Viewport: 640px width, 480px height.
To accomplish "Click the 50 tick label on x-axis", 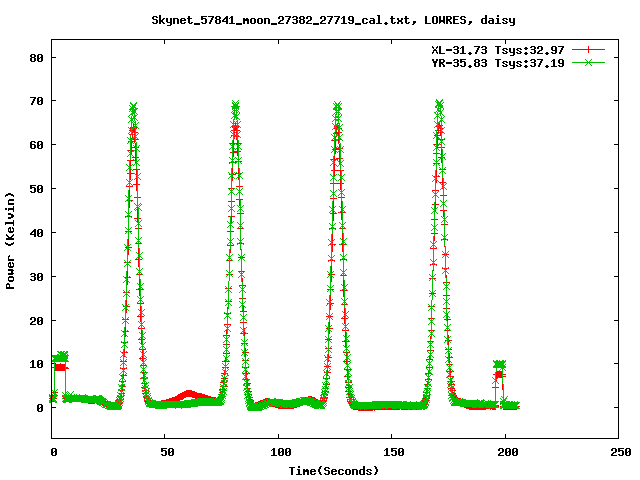I will [167, 452].
